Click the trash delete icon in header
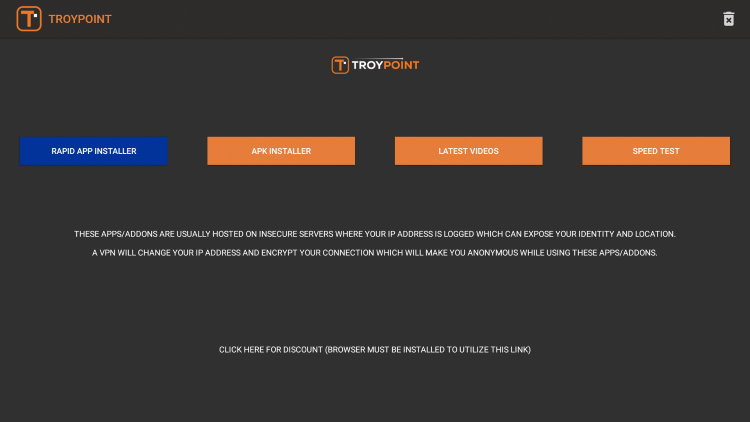This screenshot has width=750, height=422. pos(728,19)
